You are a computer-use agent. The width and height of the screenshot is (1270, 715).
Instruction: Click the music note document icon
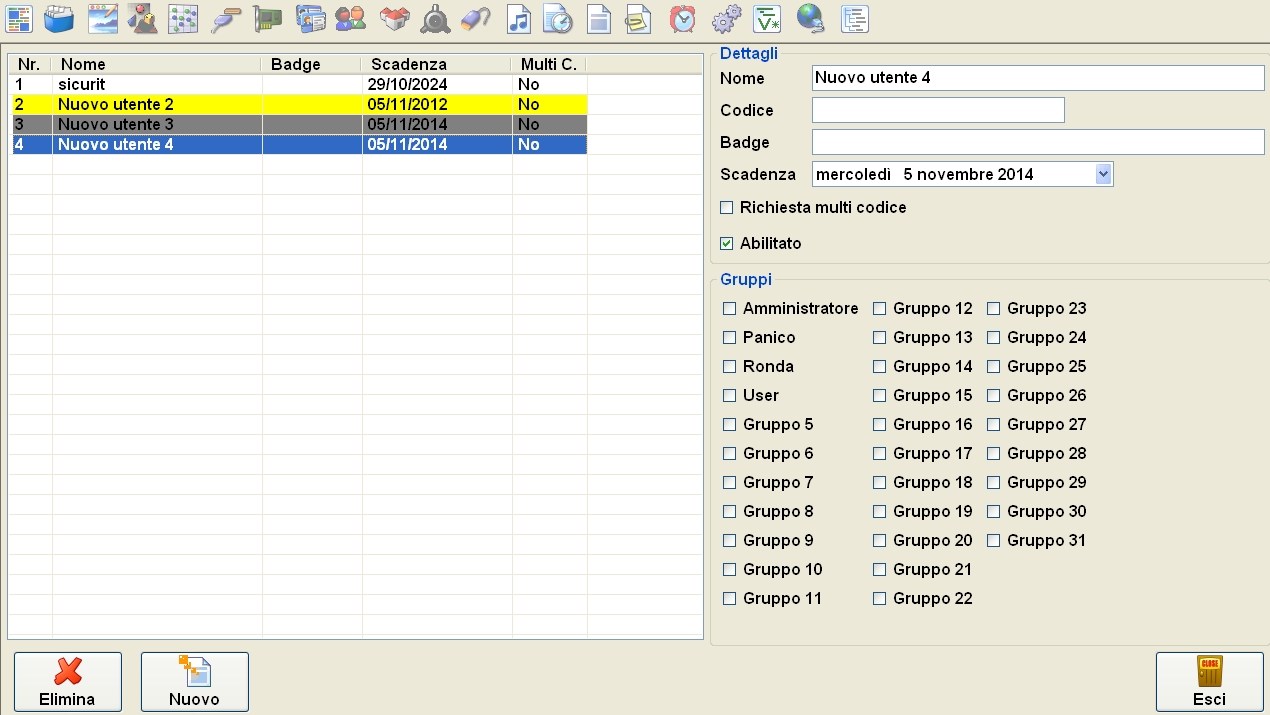coord(517,18)
